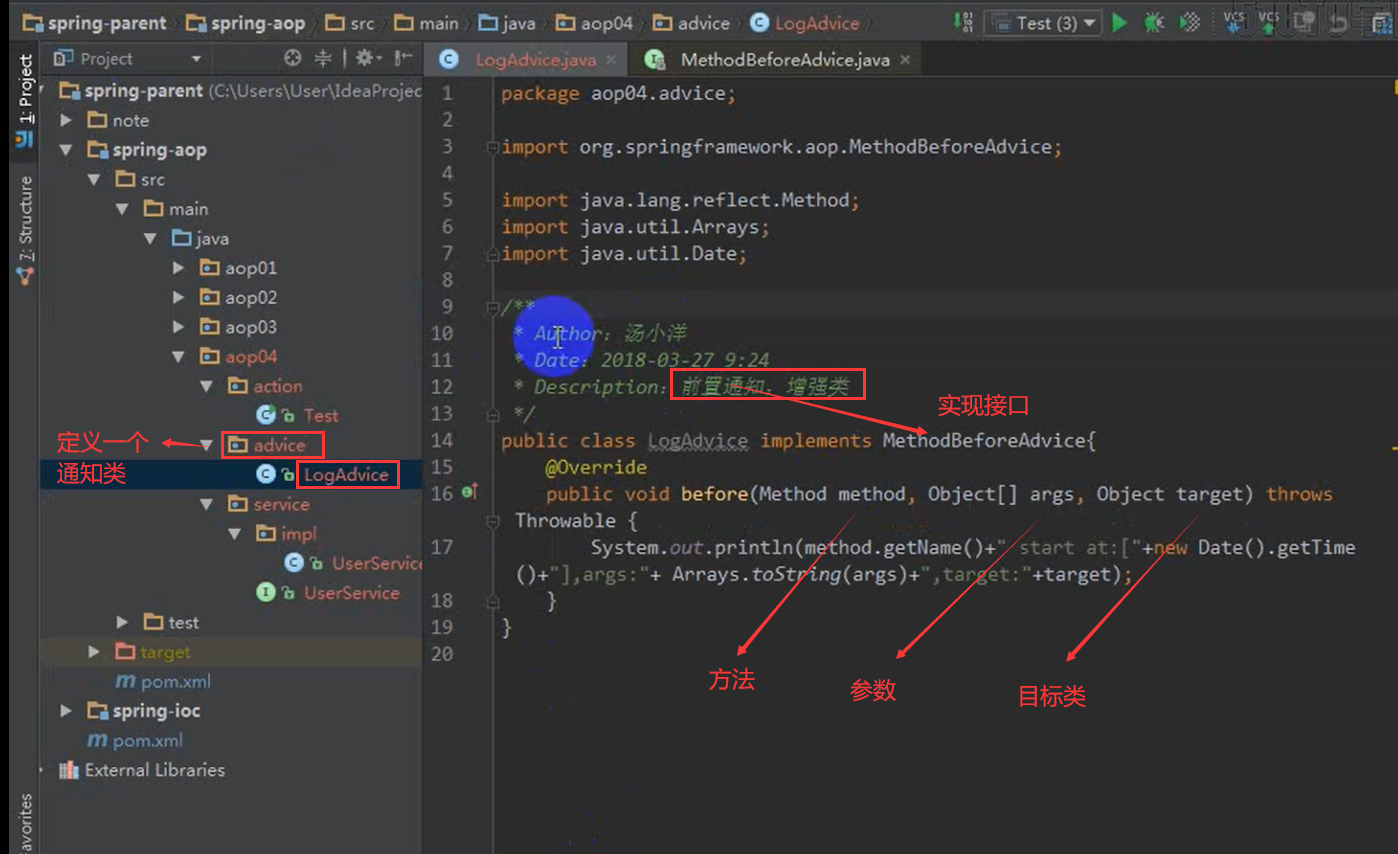
Task: Click aop04 in the breadcrumb bar
Action: [x=596, y=22]
